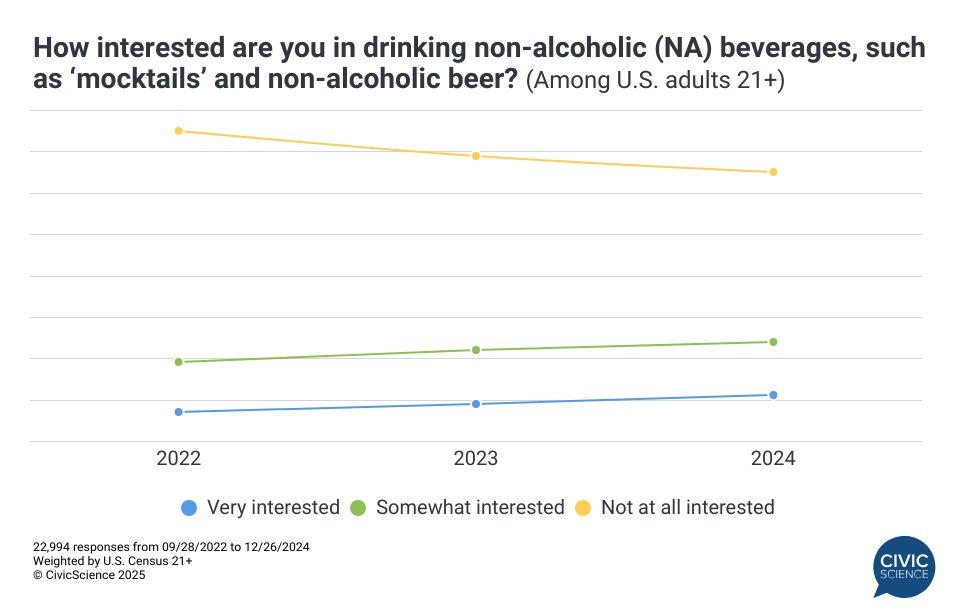The image size is (966, 616).
Task: Click the green Somewhat interested legend dot
Action: [358, 508]
